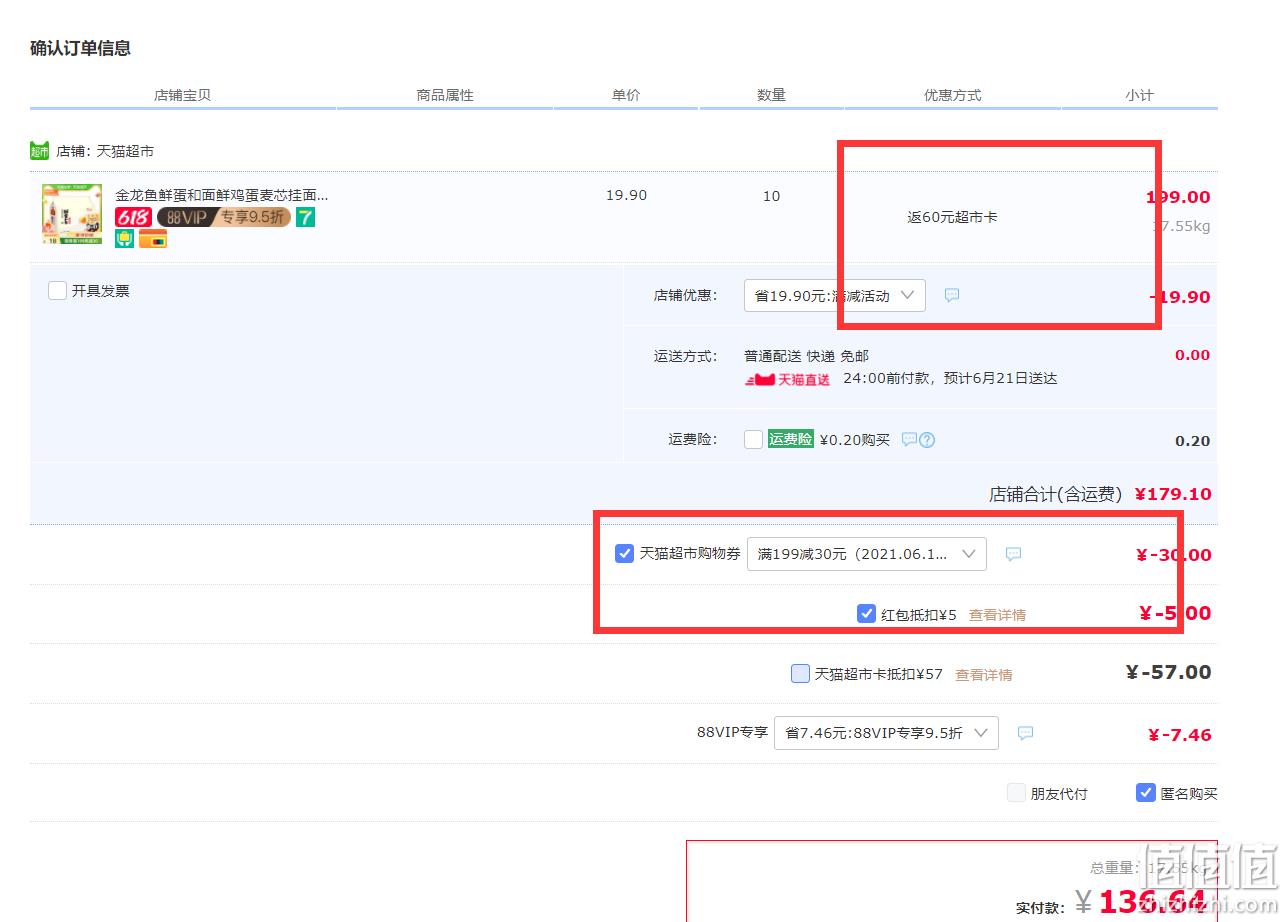
Task: Click the 返60元超市卡 text
Action: click(952, 217)
